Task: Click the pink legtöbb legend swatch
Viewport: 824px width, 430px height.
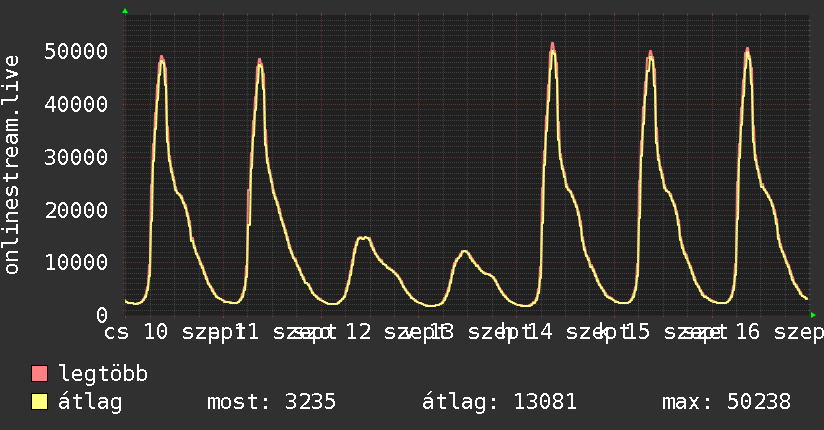Action: (39, 373)
